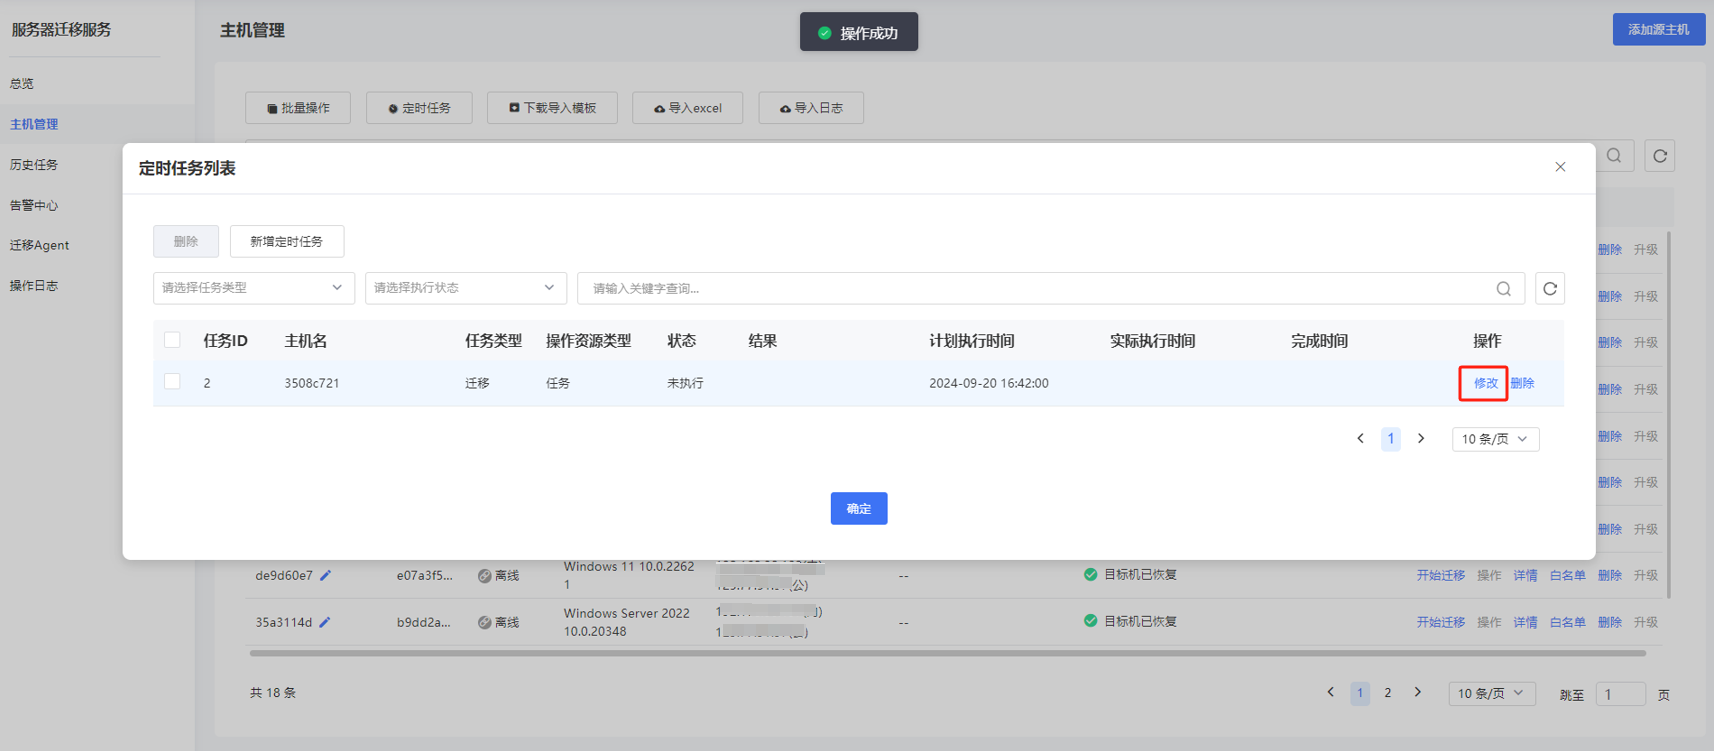
Task: Click the search icon on host management page
Action: (x=1614, y=156)
